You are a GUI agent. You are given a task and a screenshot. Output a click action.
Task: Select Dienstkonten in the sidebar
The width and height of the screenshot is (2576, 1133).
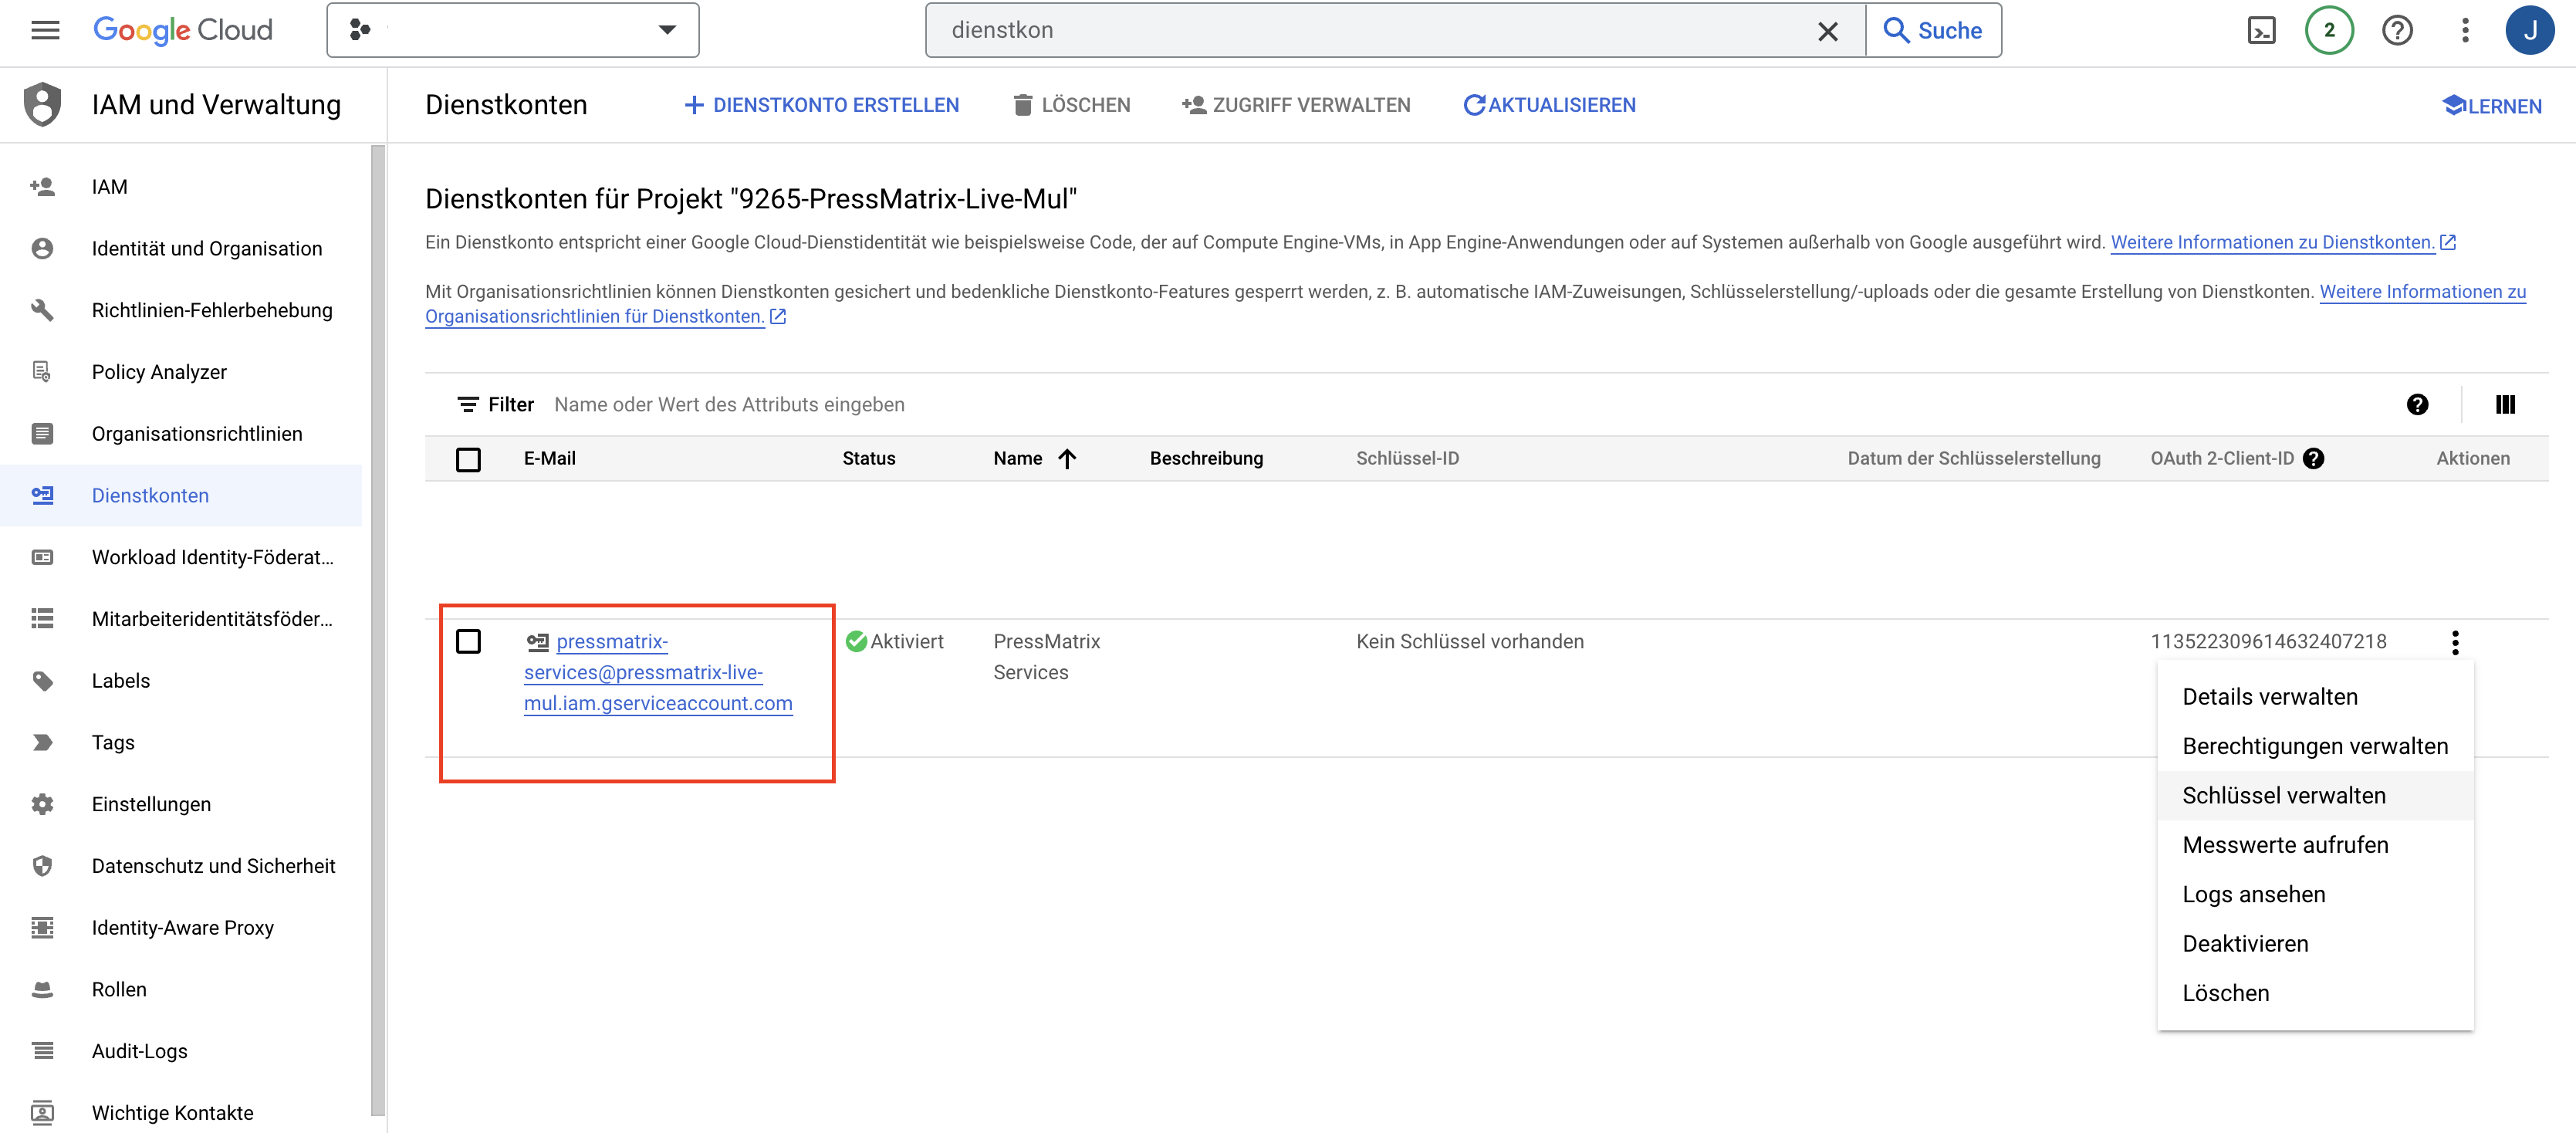tap(181, 496)
